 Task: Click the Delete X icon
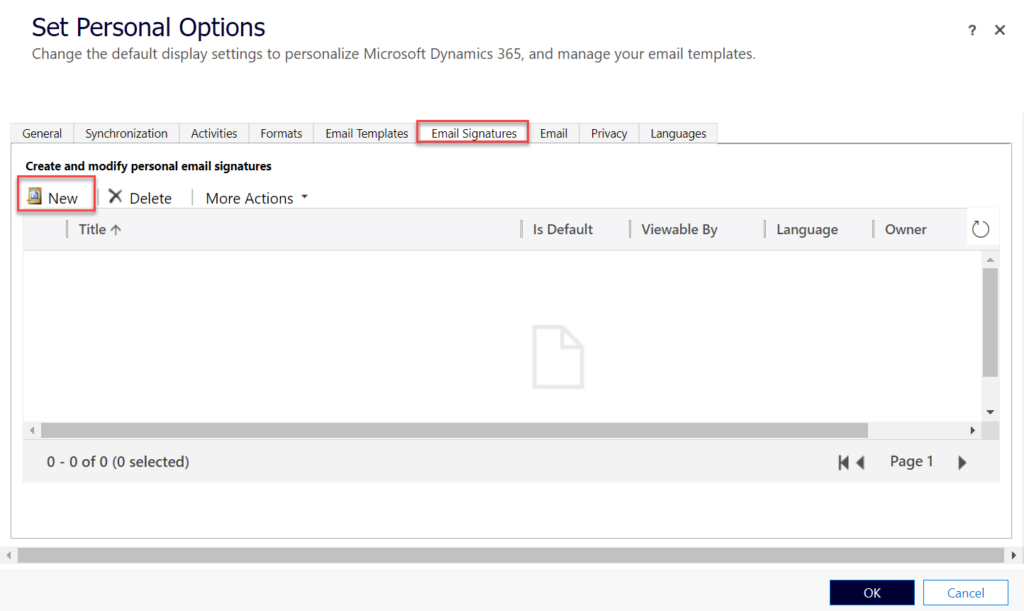point(116,197)
